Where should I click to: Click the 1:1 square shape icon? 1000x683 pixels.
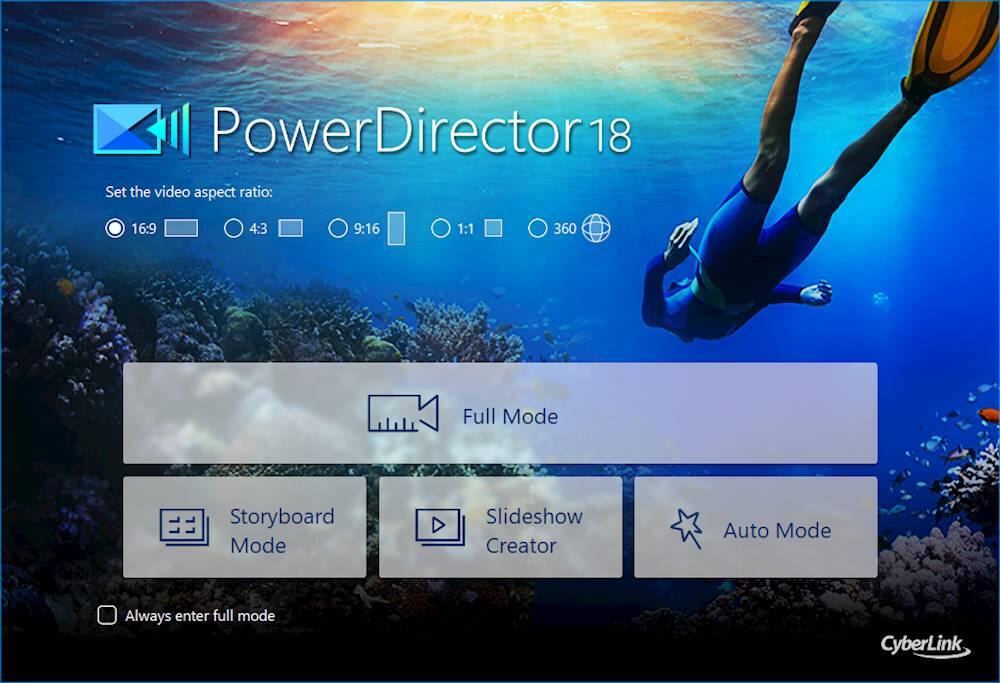(493, 228)
